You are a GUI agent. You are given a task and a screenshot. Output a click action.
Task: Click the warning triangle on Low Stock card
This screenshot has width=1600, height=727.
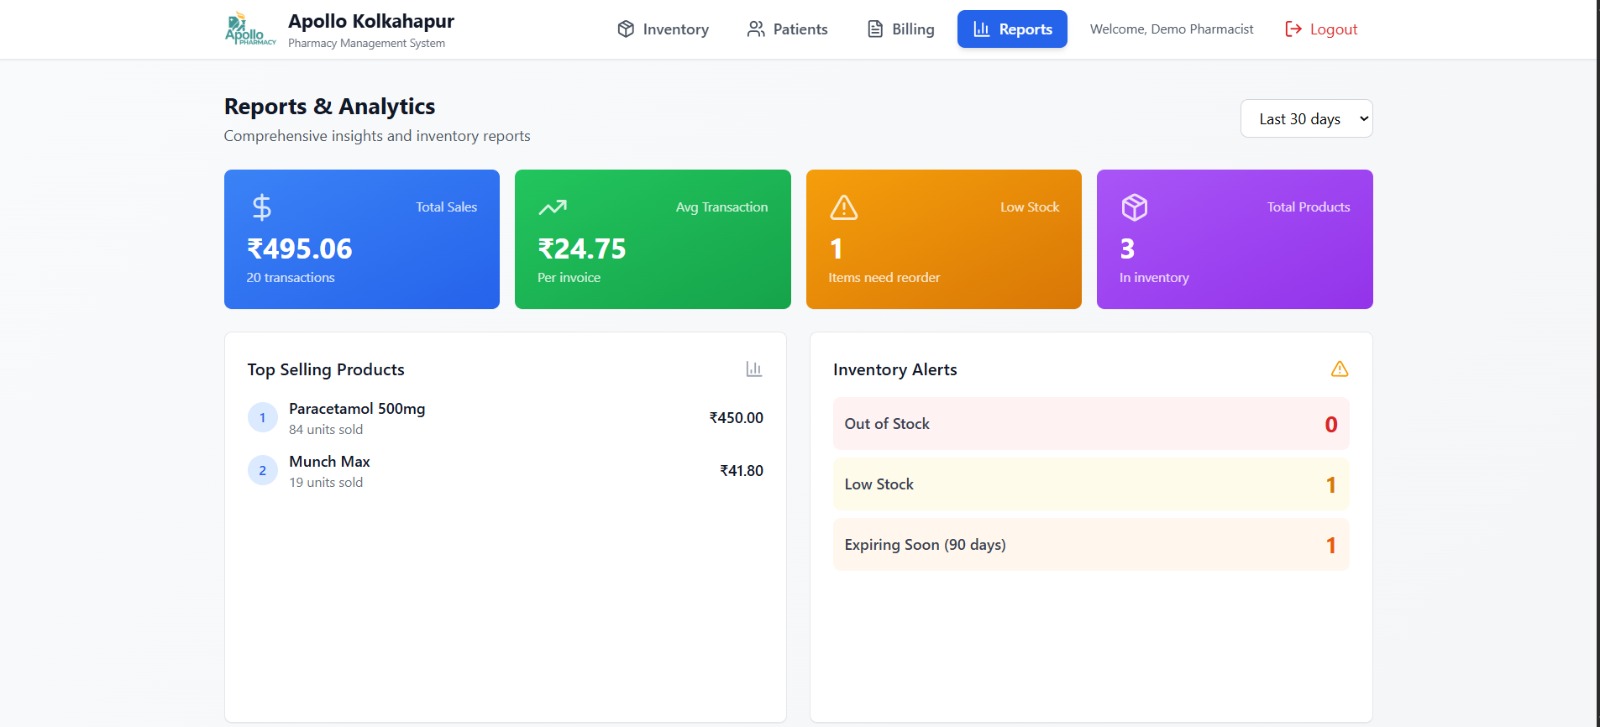pos(843,207)
